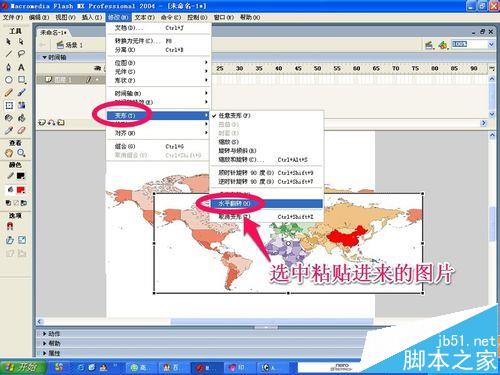
Task: Switch to the 未命名-1* document tab
Action: click(53, 32)
